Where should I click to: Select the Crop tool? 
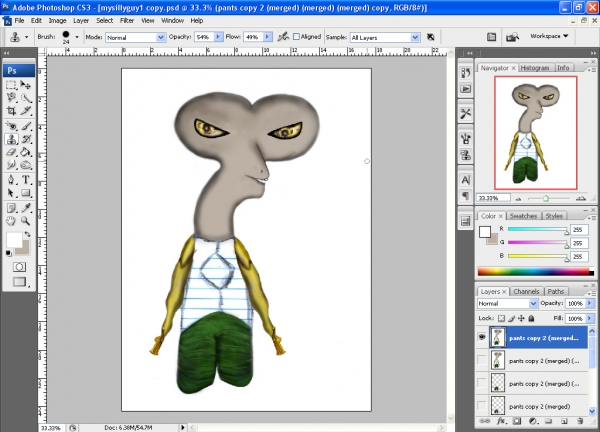(11, 111)
